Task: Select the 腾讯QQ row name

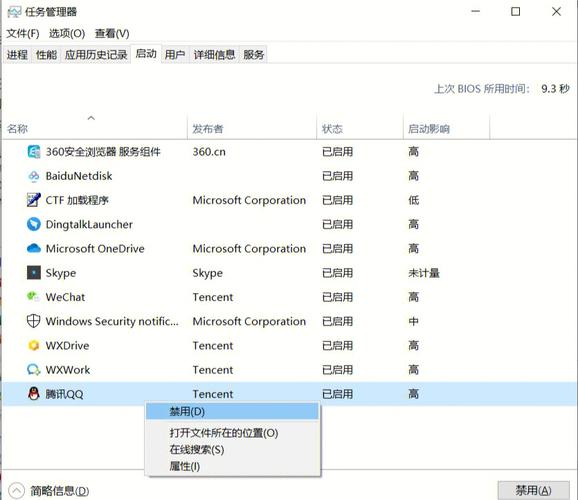Action: point(65,394)
